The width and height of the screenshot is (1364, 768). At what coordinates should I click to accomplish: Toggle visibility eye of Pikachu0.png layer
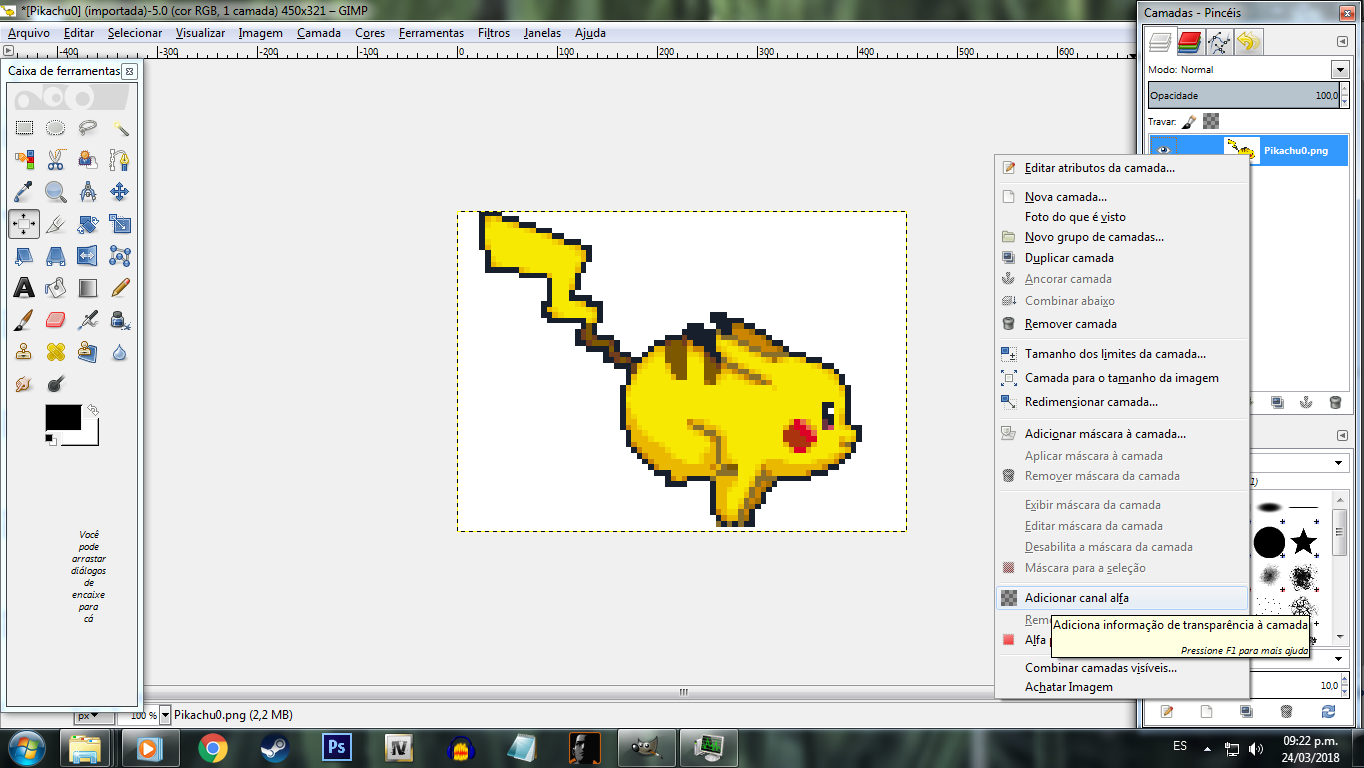point(1163,150)
